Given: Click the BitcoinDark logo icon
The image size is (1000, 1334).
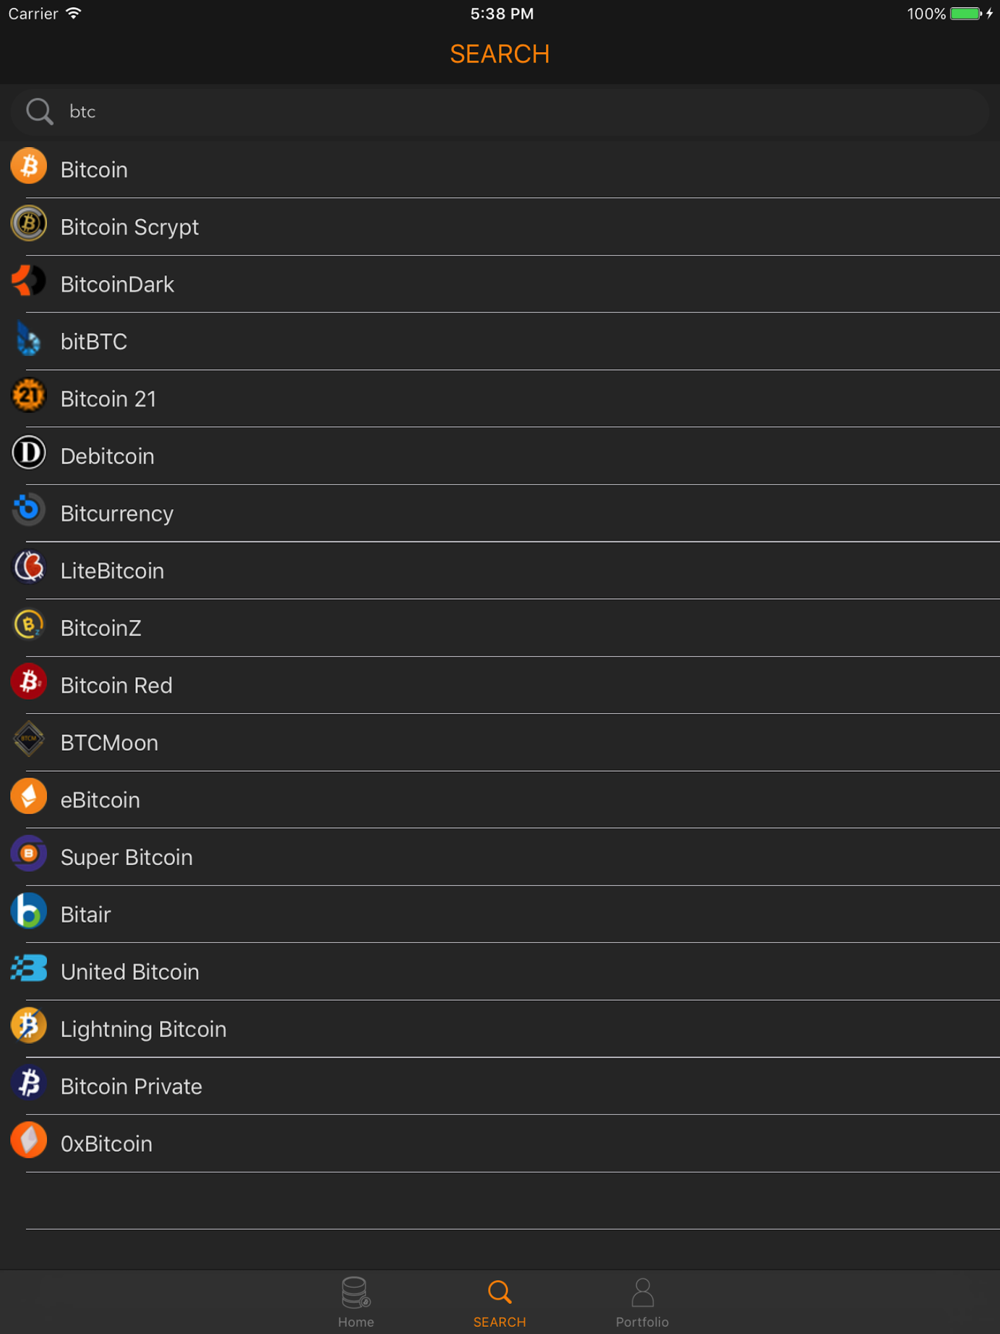Looking at the screenshot, I should click(29, 281).
